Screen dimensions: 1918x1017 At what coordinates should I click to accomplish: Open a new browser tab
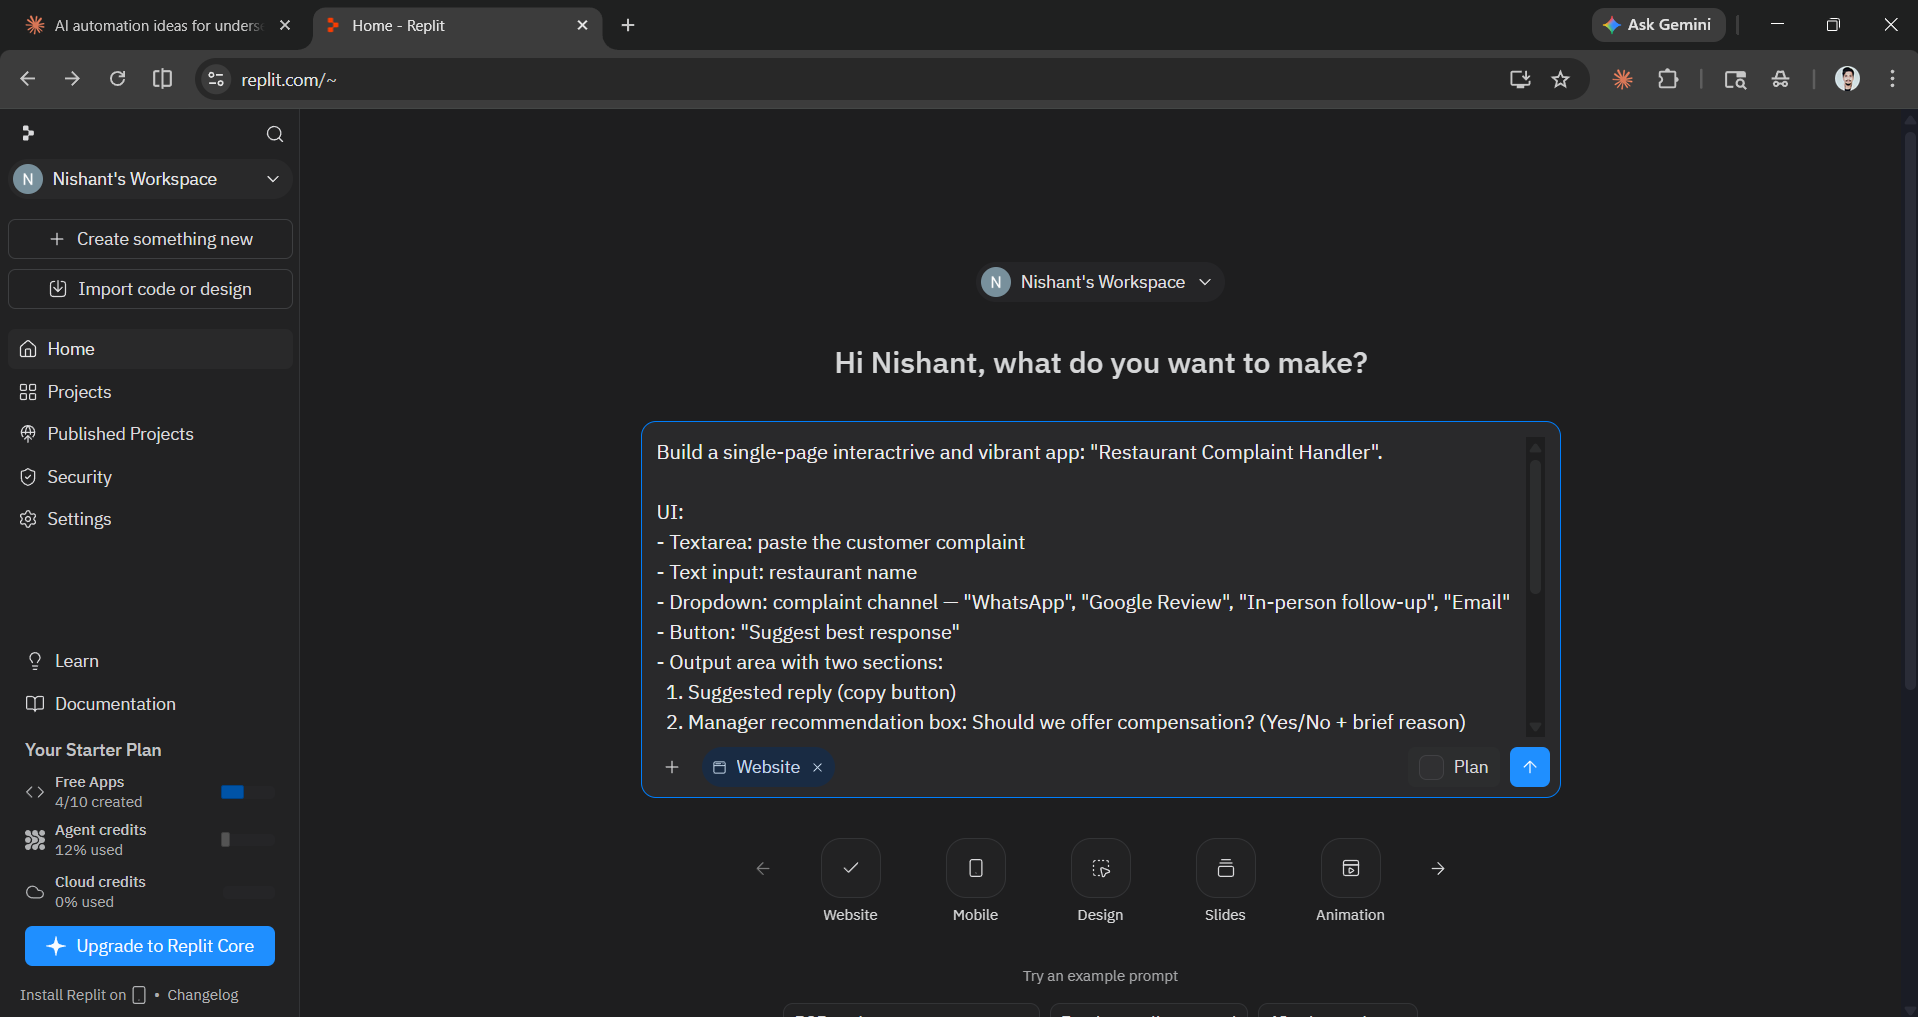[628, 25]
